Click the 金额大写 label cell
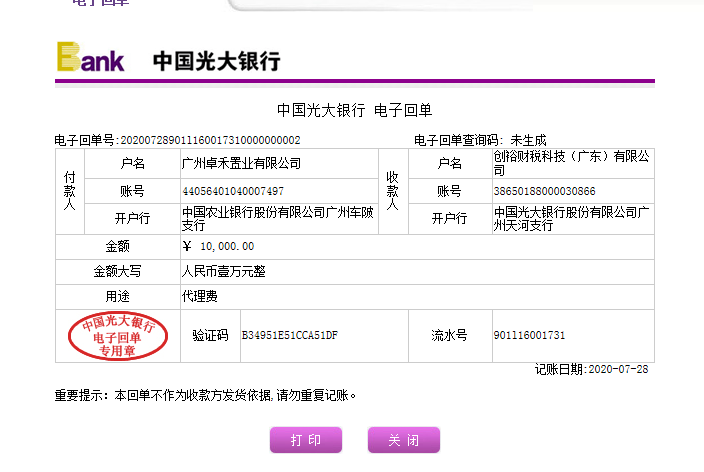The height and width of the screenshot is (472, 704). point(118,271)
